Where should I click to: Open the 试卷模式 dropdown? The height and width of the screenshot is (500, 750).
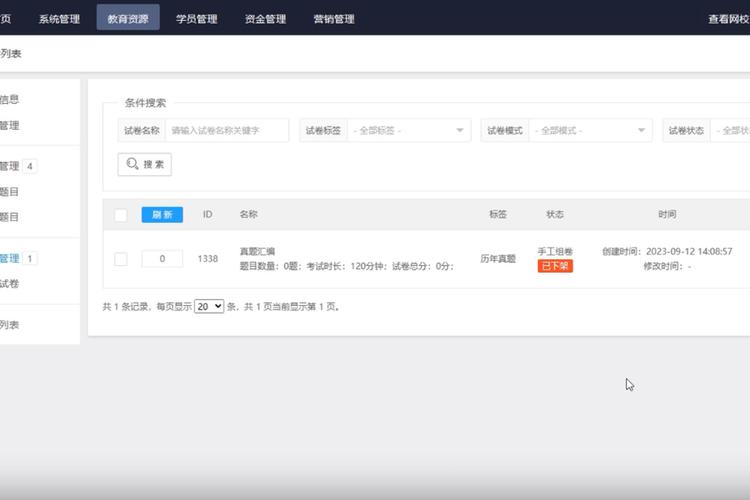click(x=591, y=130)
